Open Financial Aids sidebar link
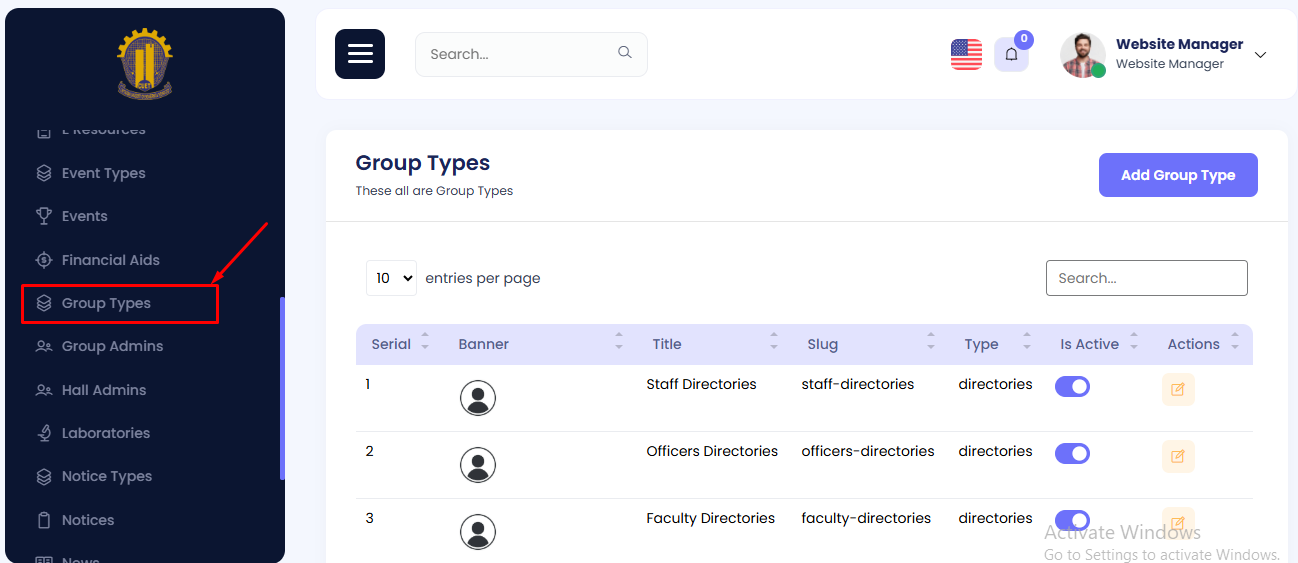 tap(110, 260)
